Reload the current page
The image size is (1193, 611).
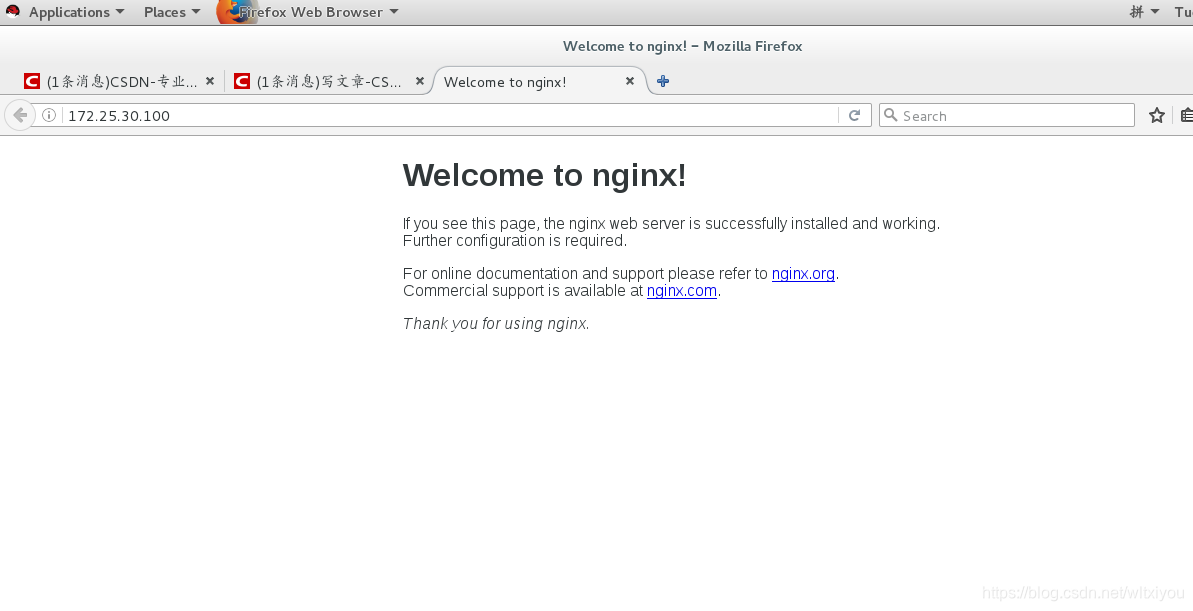pyautogui.click(x=854, y=115)
